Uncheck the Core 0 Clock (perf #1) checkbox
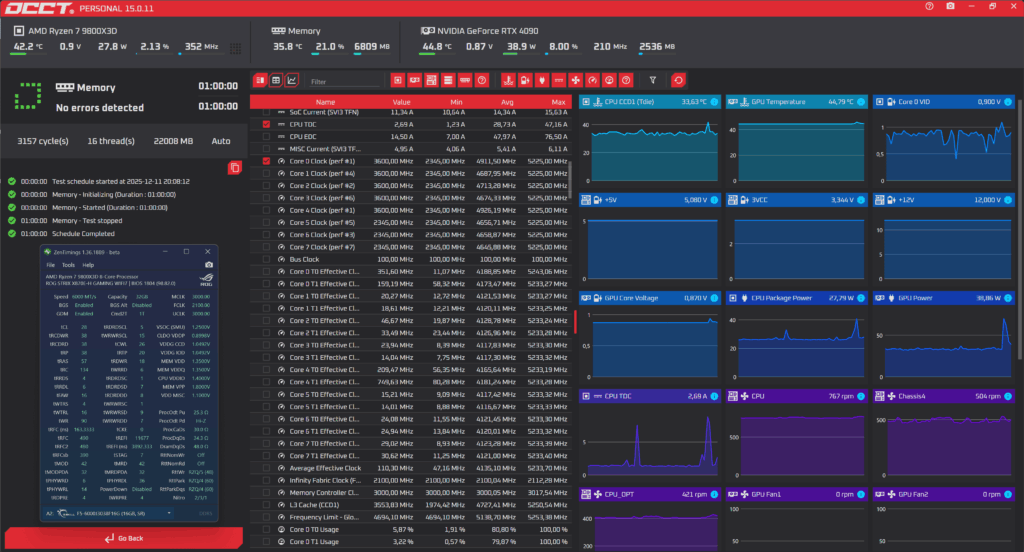Image resolution: width=1024 pixels, height=552 pixels. pos(266,161)
